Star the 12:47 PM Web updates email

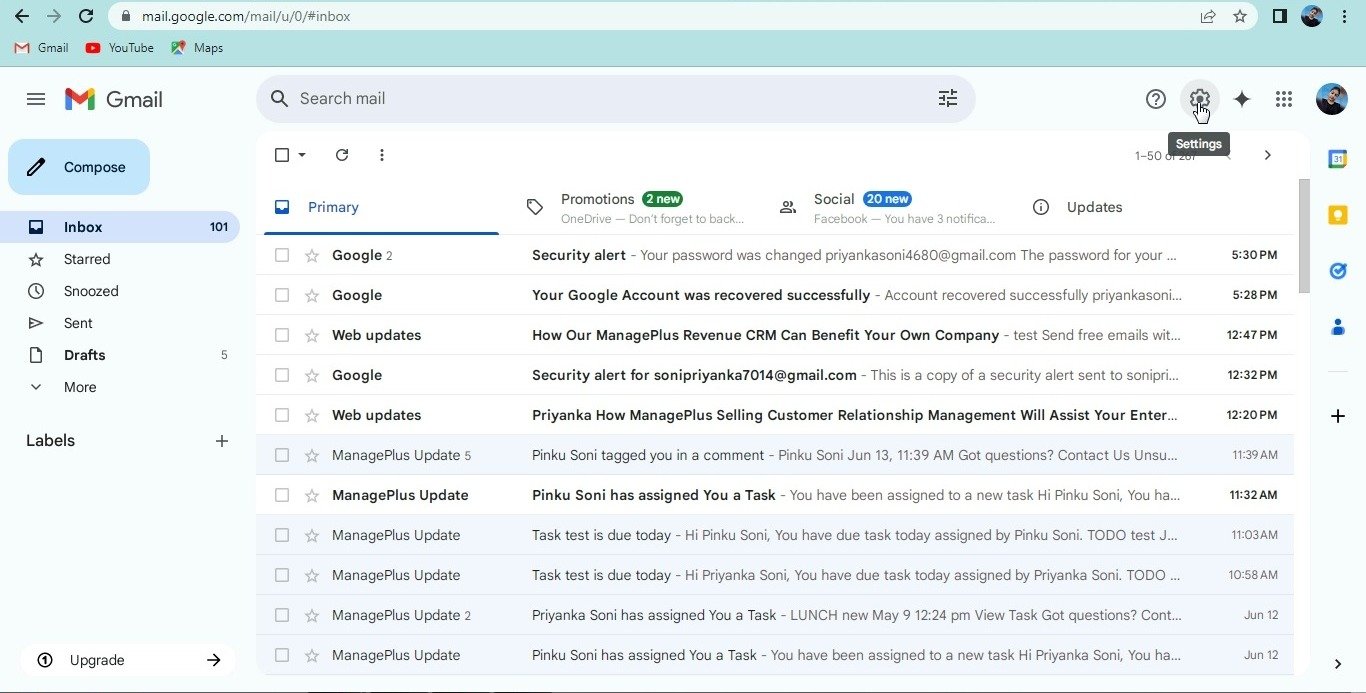click(312, 335)
